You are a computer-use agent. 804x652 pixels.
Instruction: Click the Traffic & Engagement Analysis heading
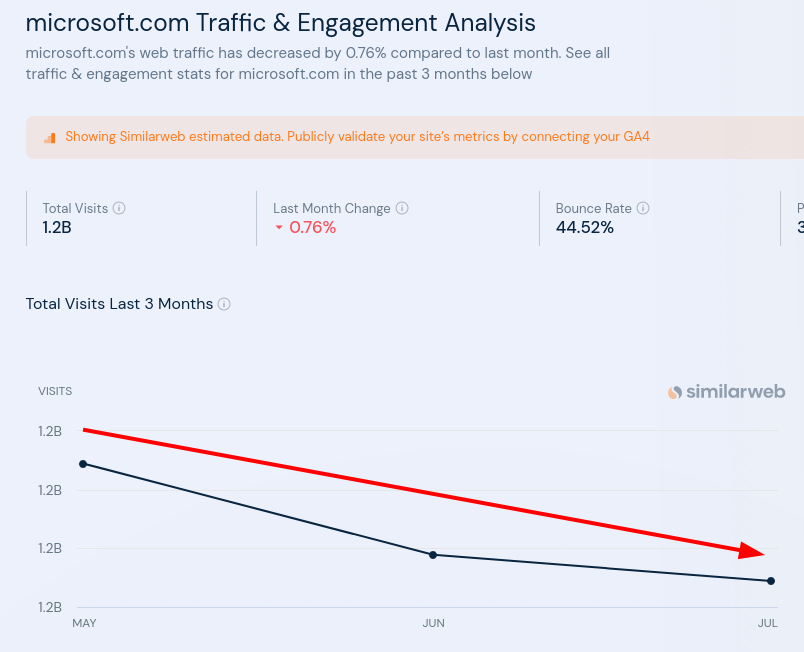click(x=280, y=22)
